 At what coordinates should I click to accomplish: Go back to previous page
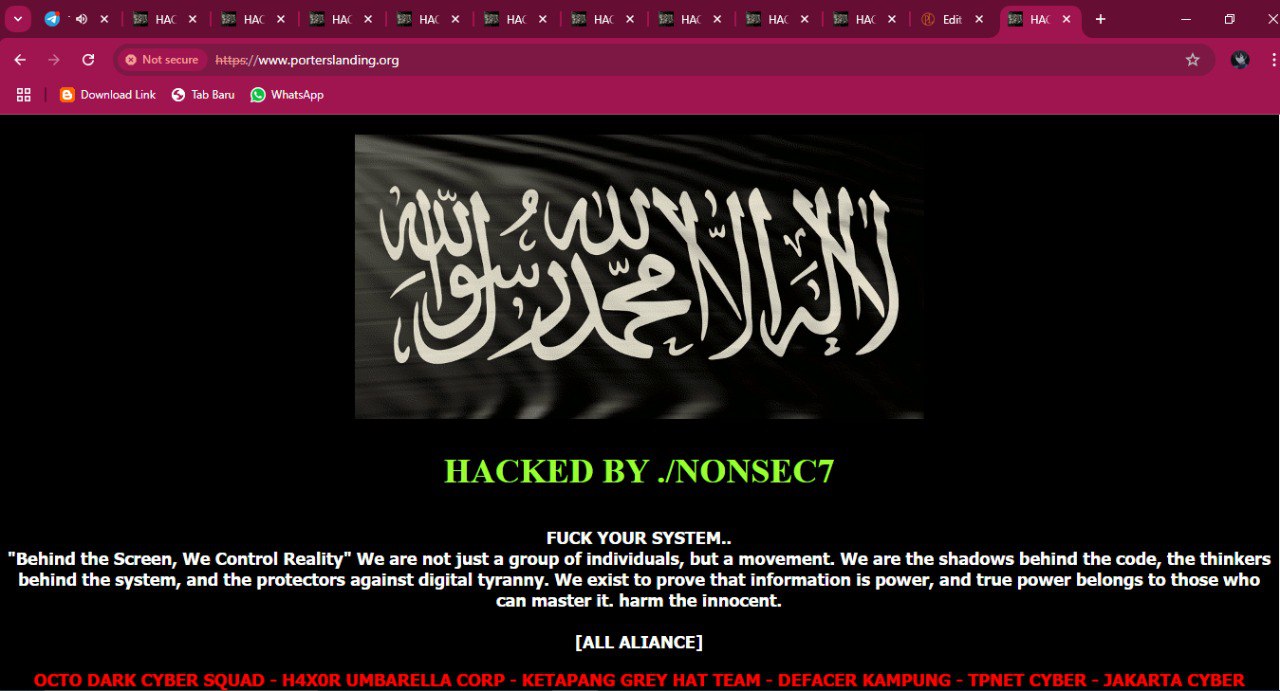(x=20, y=60)
